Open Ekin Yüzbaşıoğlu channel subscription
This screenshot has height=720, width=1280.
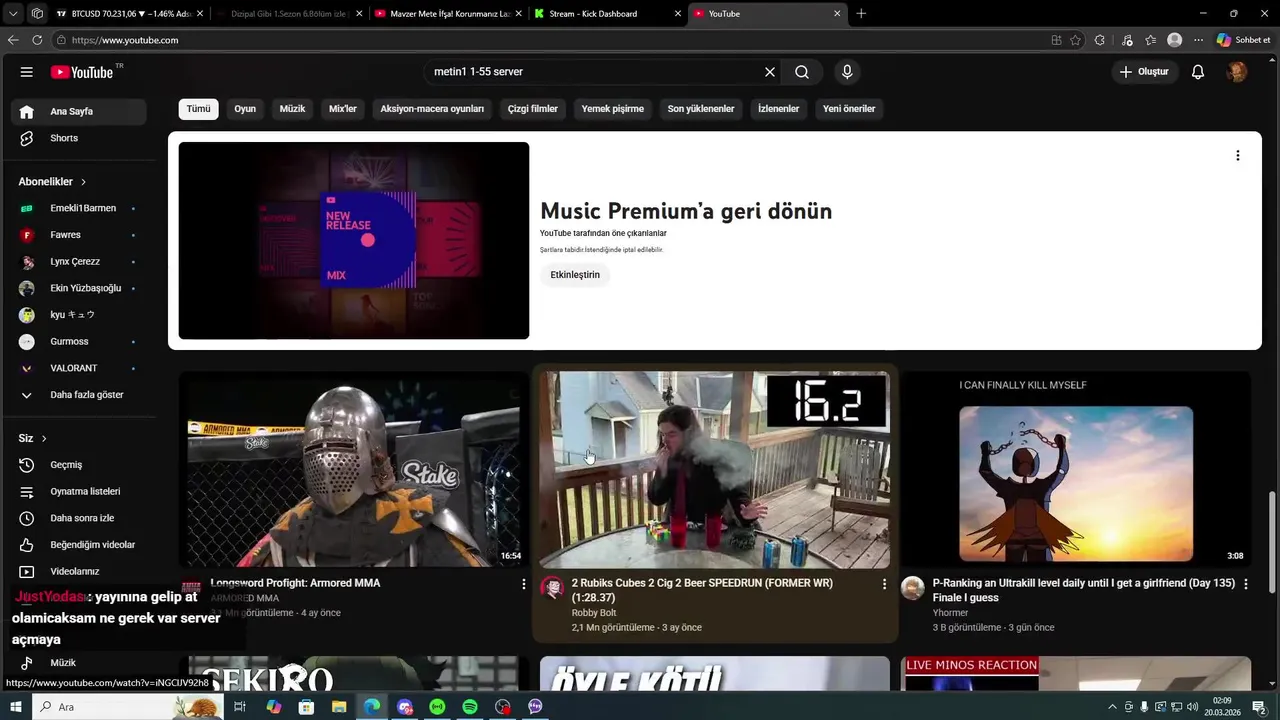(79, 288)
